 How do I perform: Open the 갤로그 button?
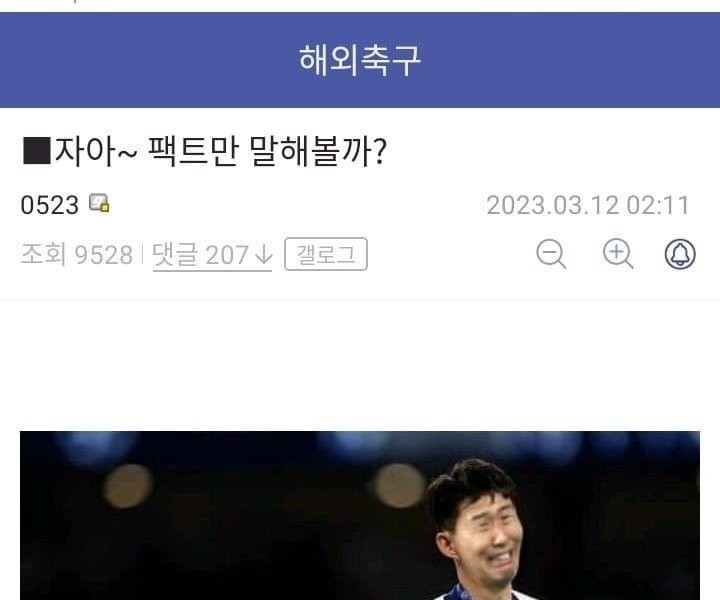(x=326, y=254)
